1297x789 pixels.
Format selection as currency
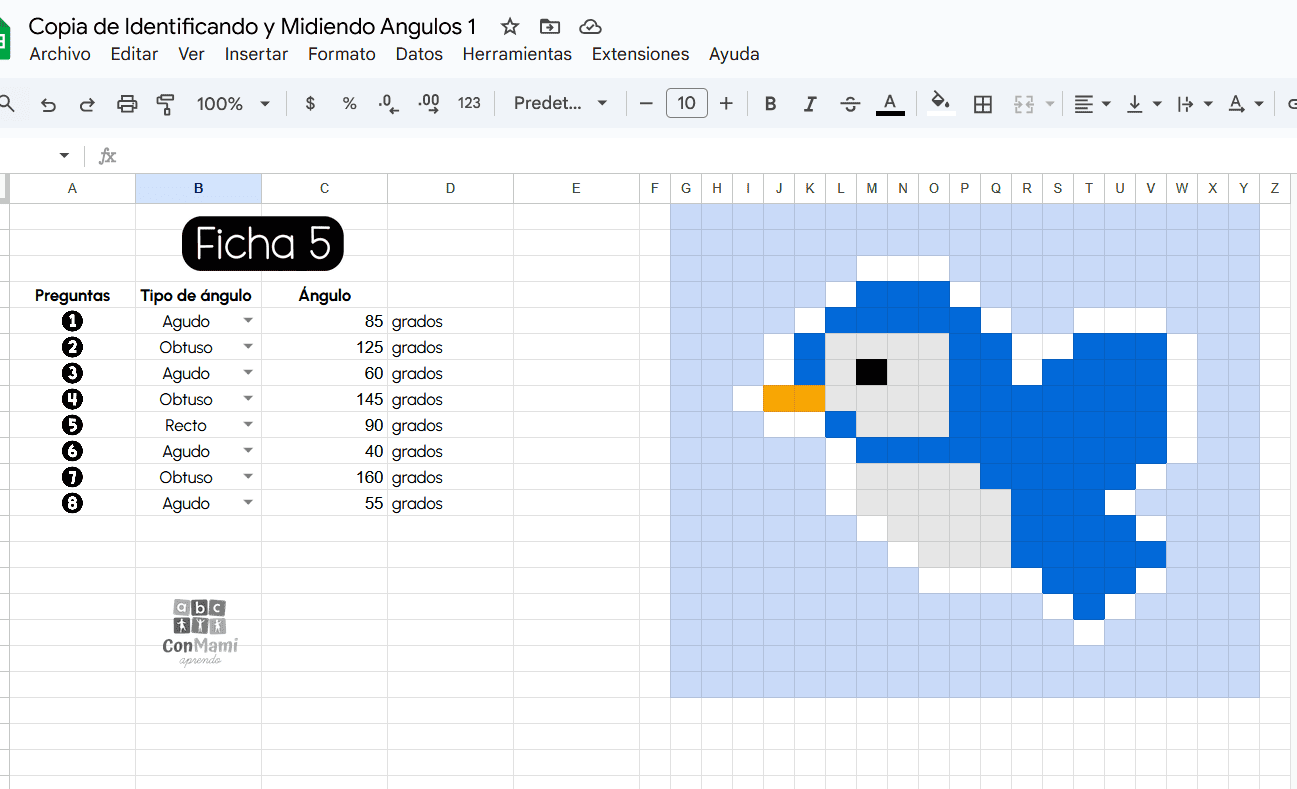(x=310, y=104)
